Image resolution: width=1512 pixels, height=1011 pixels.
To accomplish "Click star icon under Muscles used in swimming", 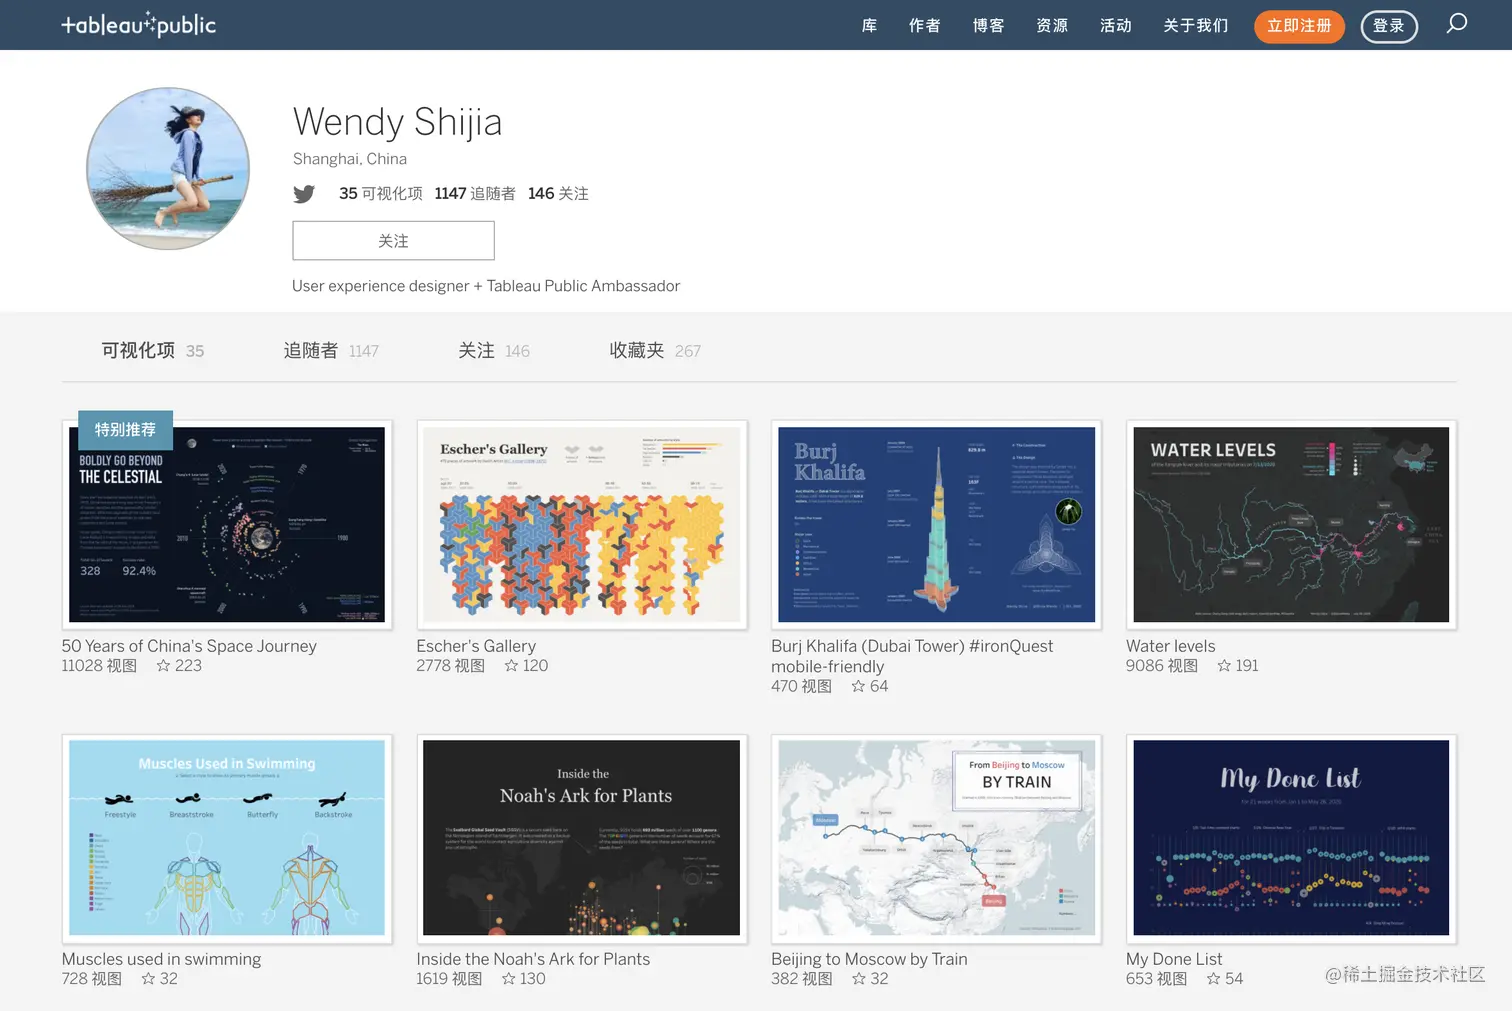I will 148,979.
